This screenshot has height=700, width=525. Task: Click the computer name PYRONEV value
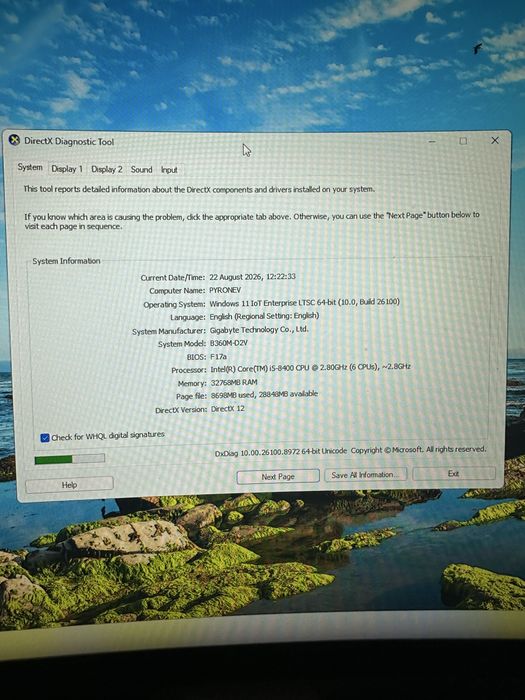coord(225,290)
